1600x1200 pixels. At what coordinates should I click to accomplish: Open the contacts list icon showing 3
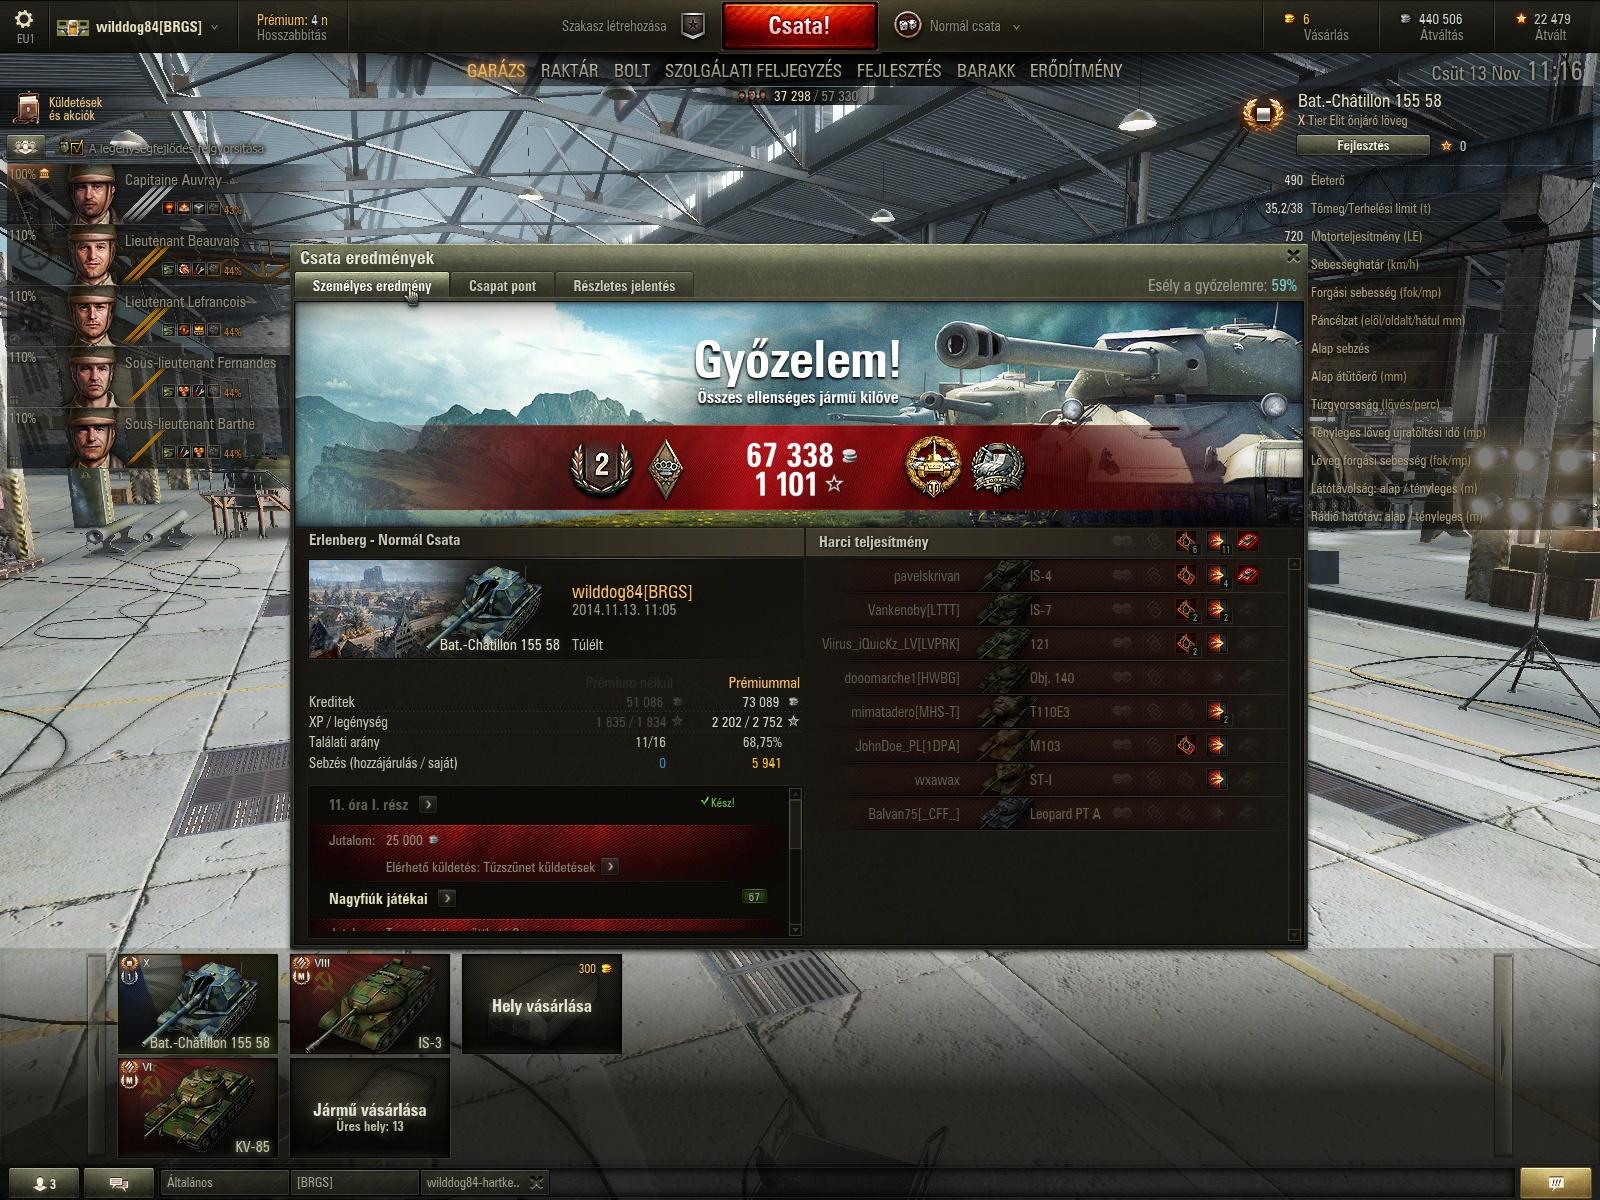click(45, 1183)
